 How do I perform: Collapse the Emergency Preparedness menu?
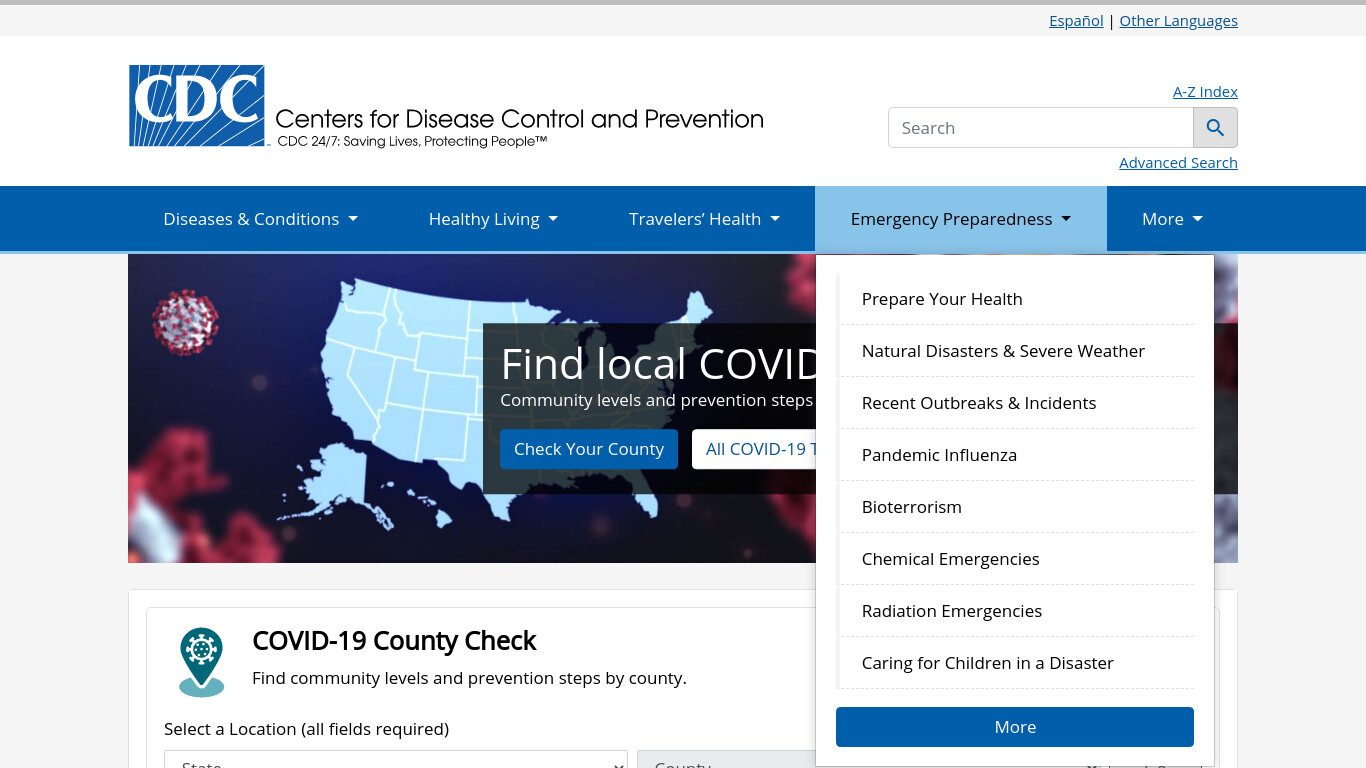tap(961, 219)
